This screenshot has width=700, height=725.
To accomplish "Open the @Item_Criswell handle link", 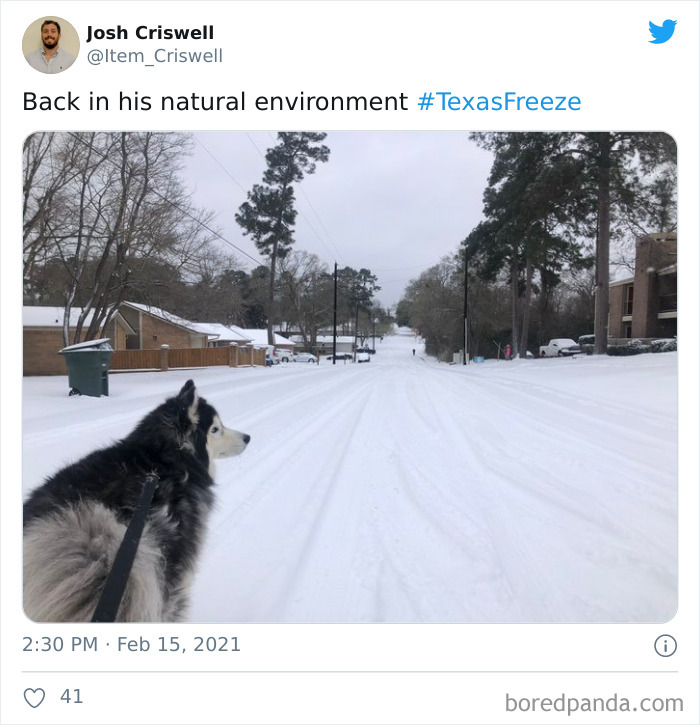I will [x=155, y=56].
